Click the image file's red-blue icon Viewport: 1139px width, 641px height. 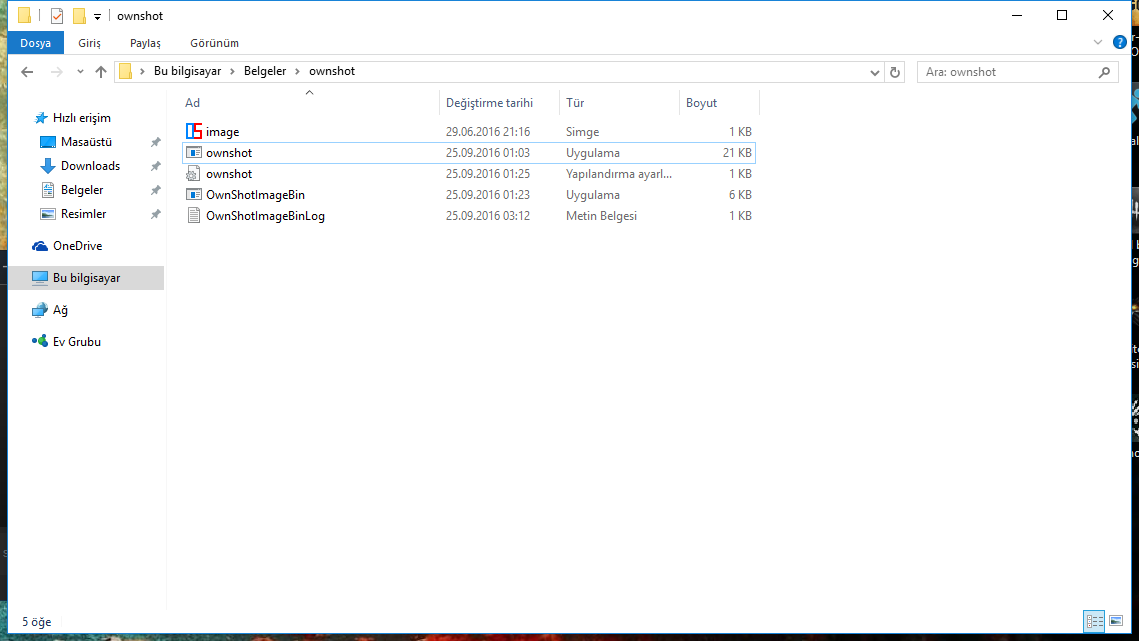coord(193,132)
